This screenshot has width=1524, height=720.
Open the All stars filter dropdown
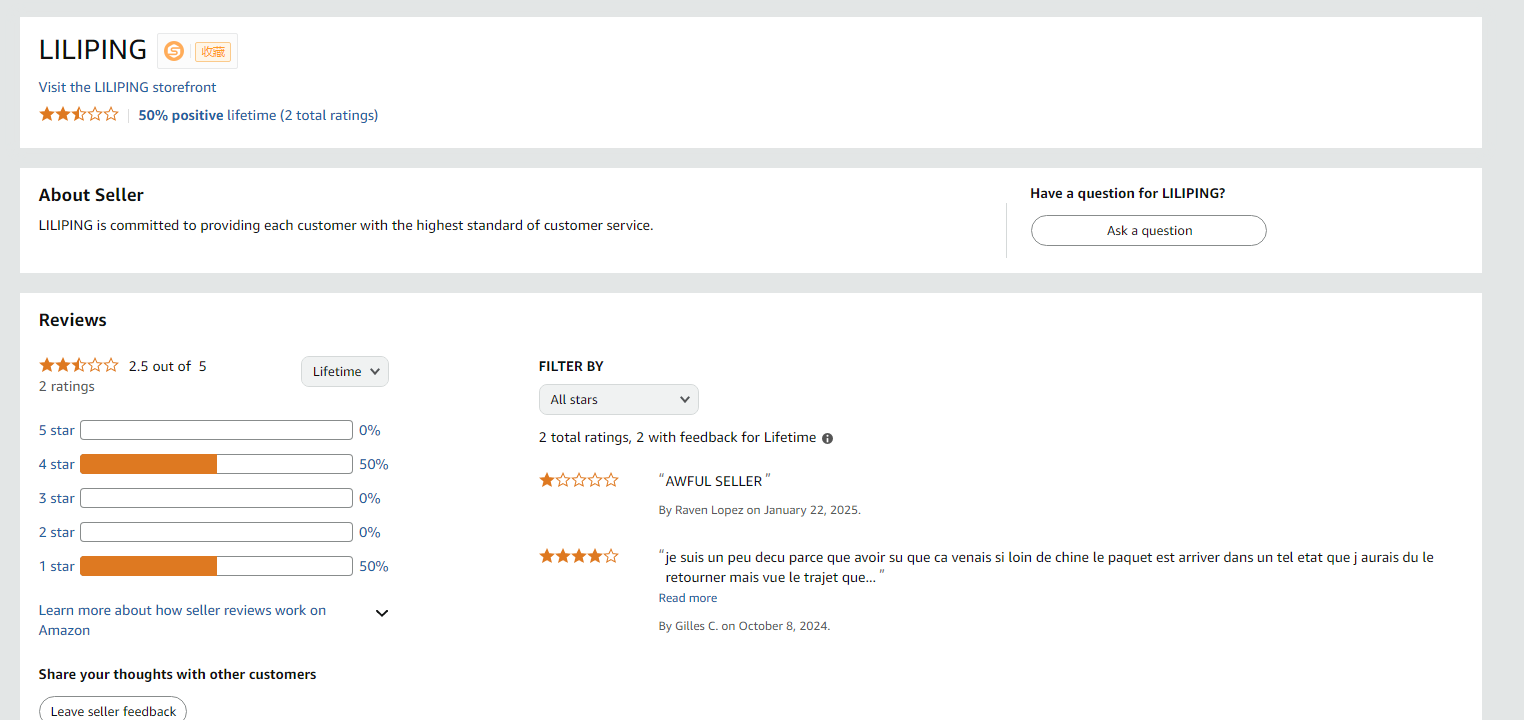618,400
